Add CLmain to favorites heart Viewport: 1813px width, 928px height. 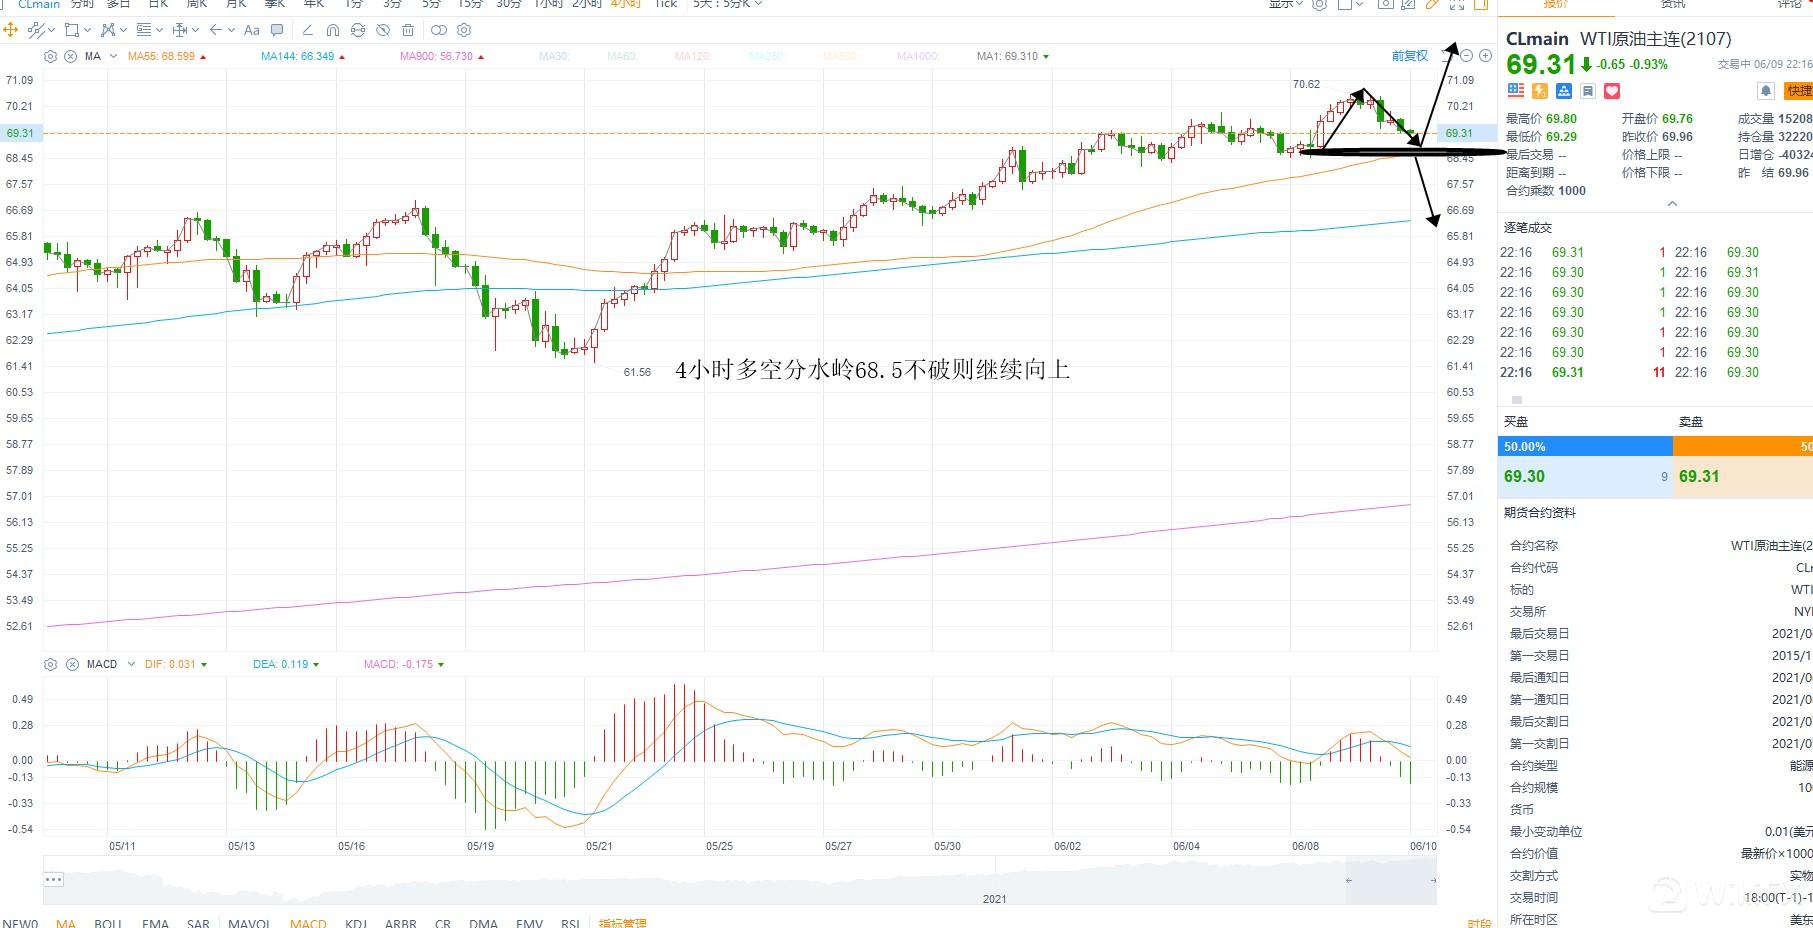tap(1612, 91)
